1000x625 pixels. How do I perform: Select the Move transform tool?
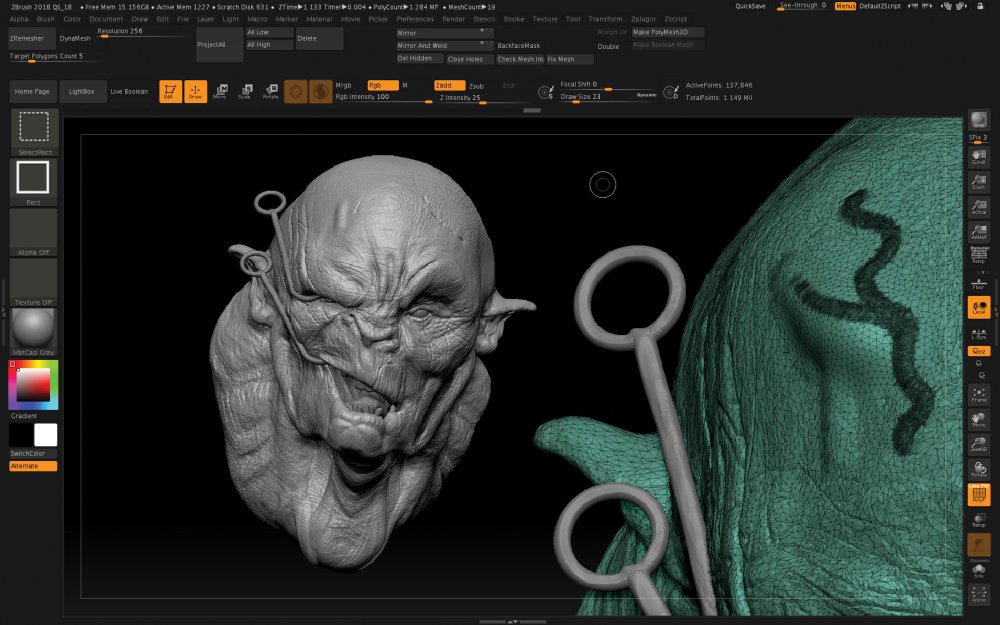[x=220, y=91]
